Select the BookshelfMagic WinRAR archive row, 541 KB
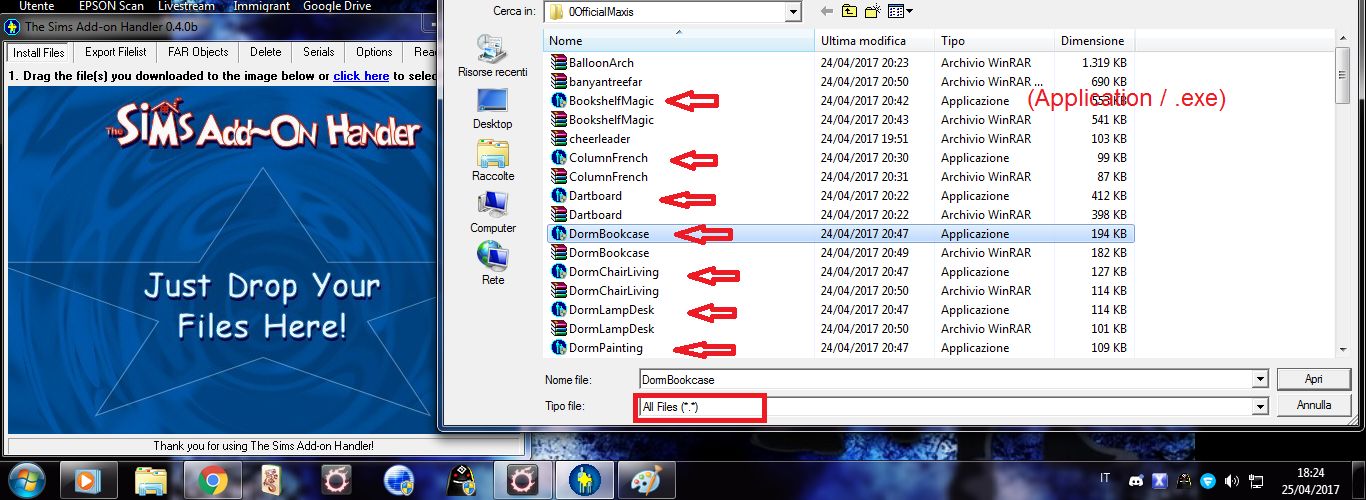Screen dimensions: 1366x500 tap(840, 120)
